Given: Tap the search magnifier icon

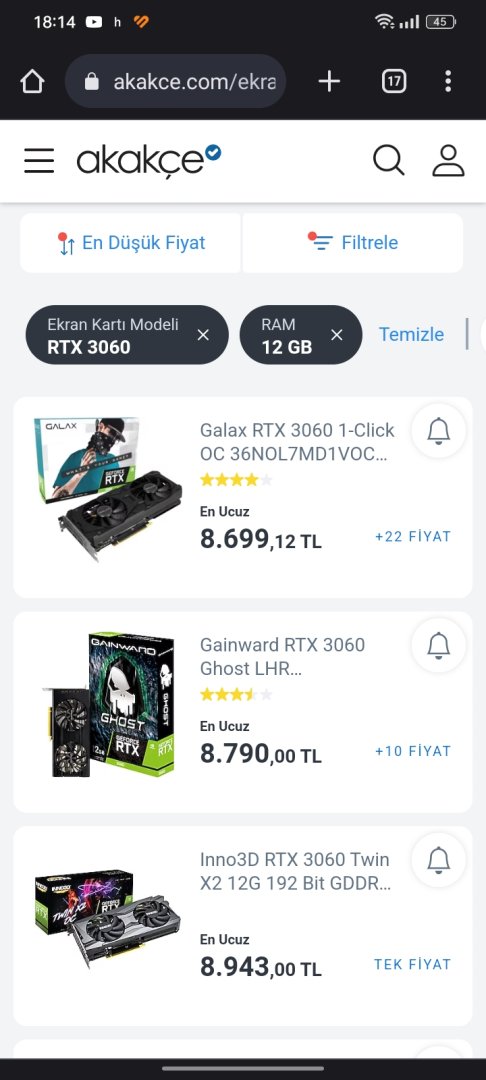Looking at the screenshot, I should pyautogui.click(x=388, y=160).
